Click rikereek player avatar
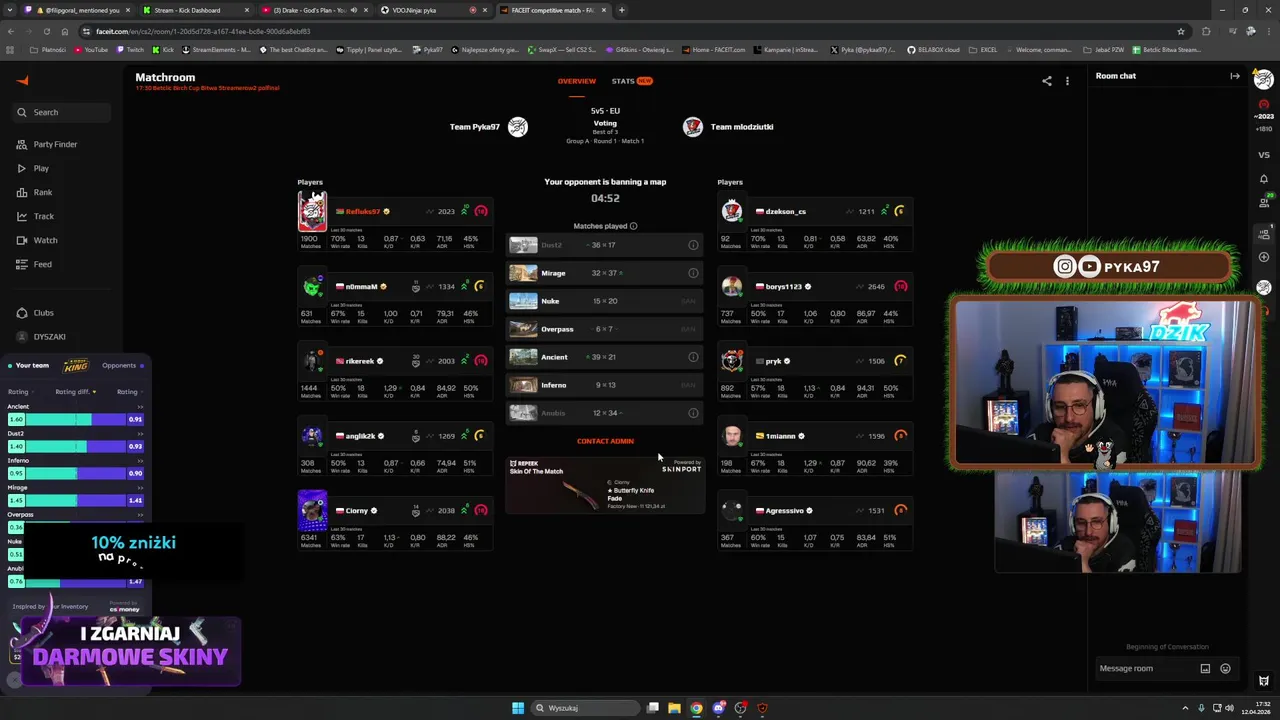The width and height of the screenshot is (1280, 720). pyautogui.click(x=312, y=361)
